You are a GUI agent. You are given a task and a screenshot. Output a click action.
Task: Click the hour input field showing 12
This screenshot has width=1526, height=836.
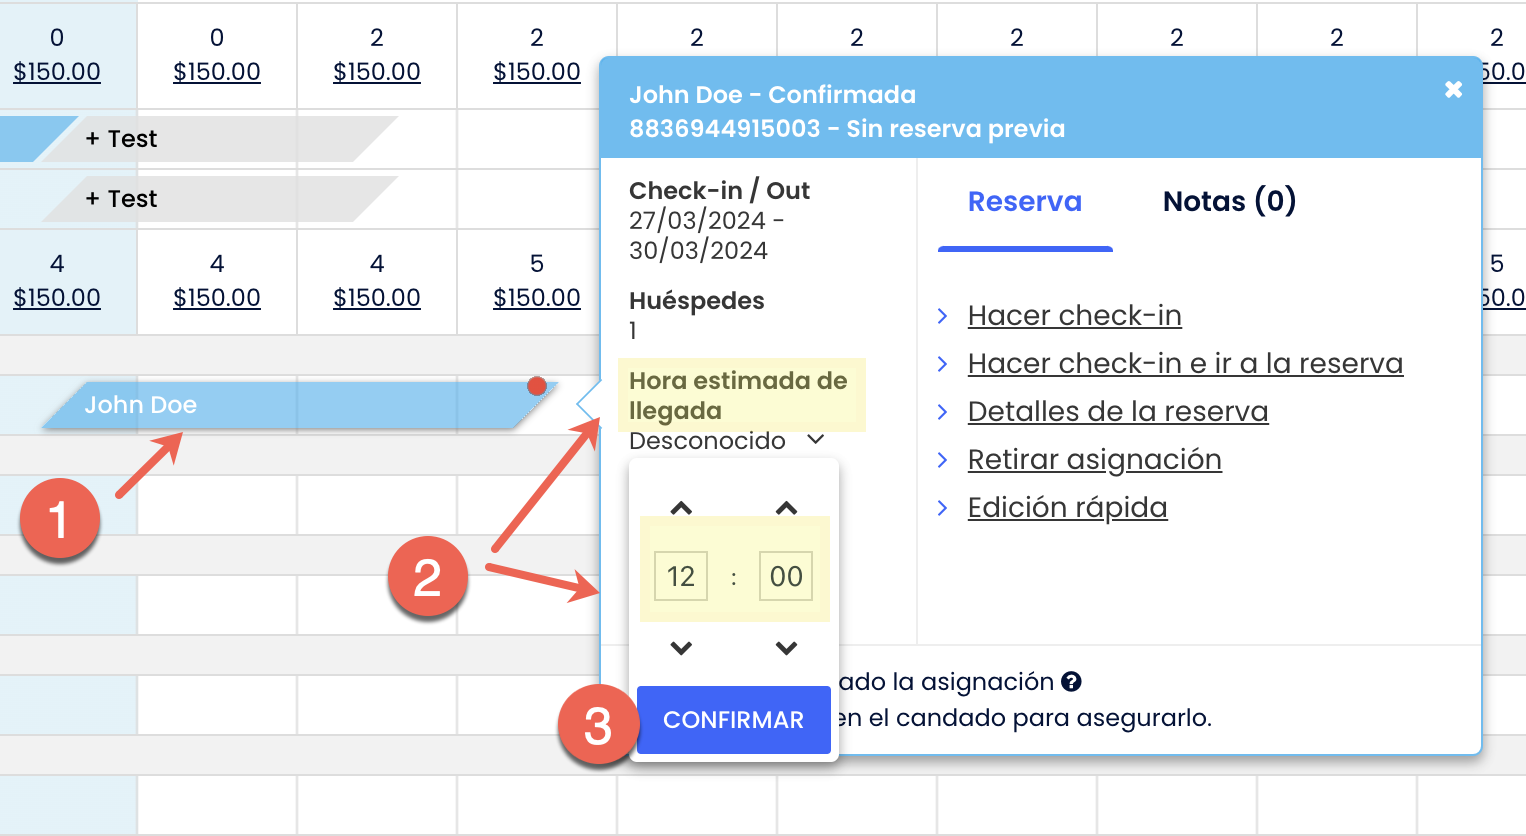pos(681,576)
